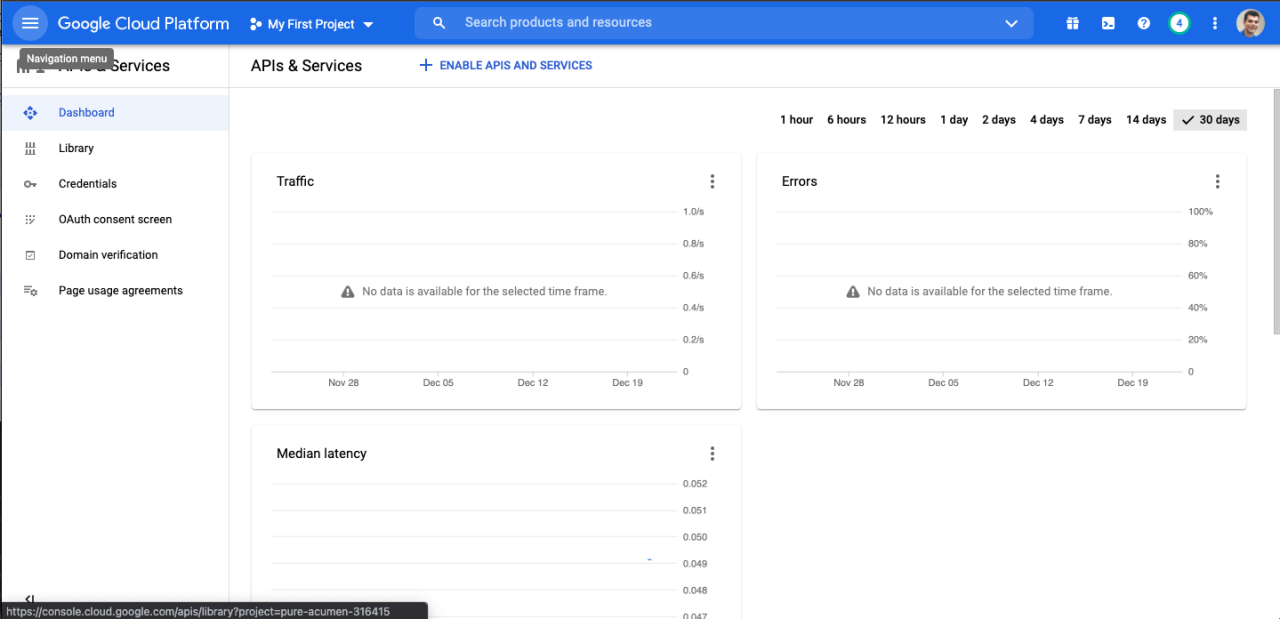Click the Credentials key icon
This screenshot has width=1280, height=619.
click(x=30, y=184)
